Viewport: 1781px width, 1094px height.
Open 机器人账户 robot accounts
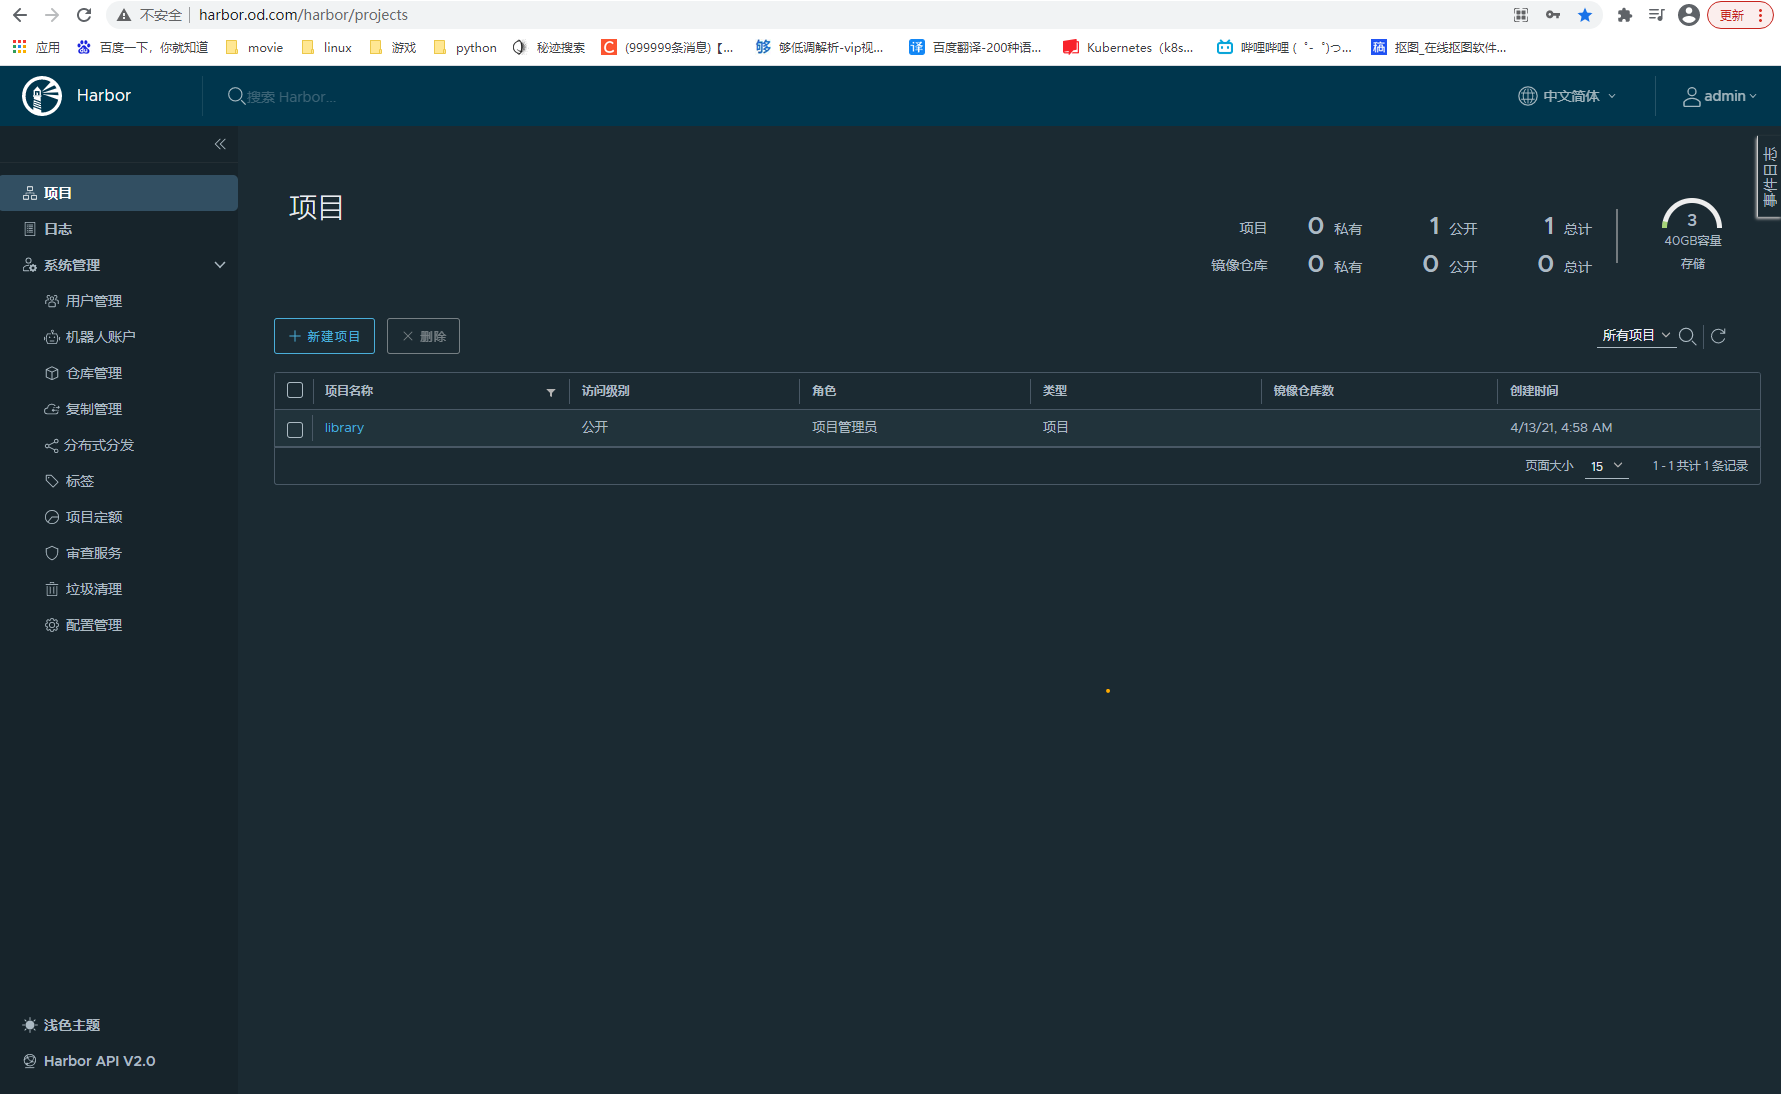click(x=100, y=337)
